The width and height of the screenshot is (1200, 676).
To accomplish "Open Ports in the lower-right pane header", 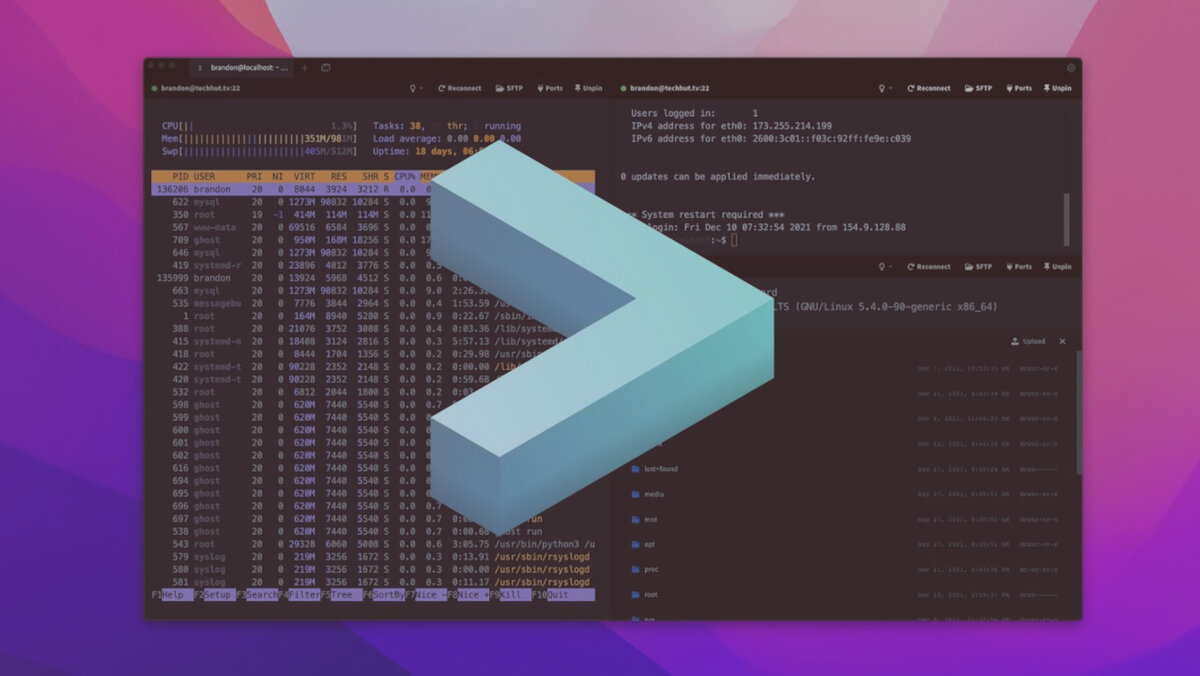I will click(1019, 267).
